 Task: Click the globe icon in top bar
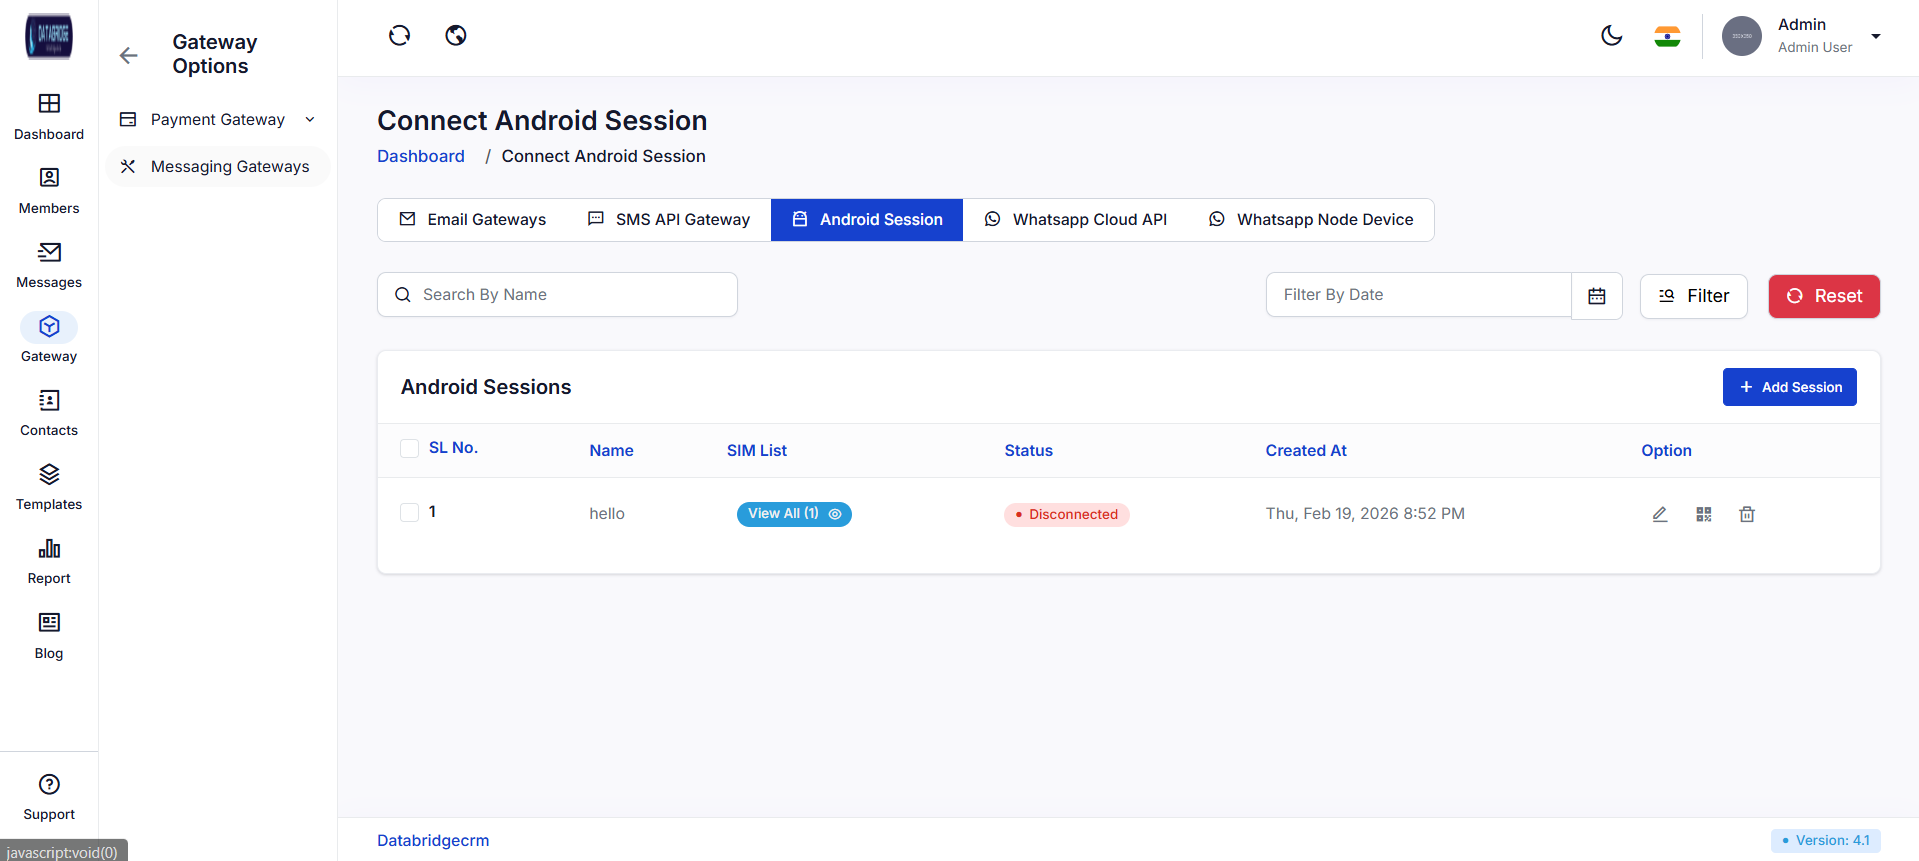(x=456, y=36)
